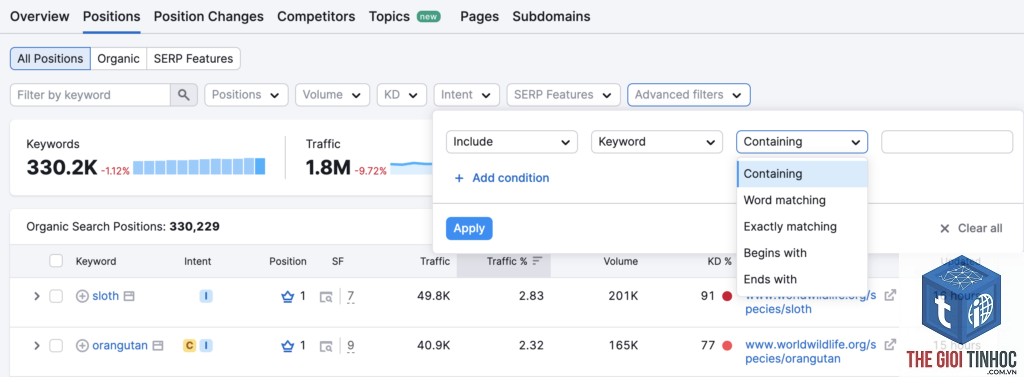The width and height of the screenshot is (1024, 377).
Task: Open the orangutan keyword link
Action: pos(120,346)
